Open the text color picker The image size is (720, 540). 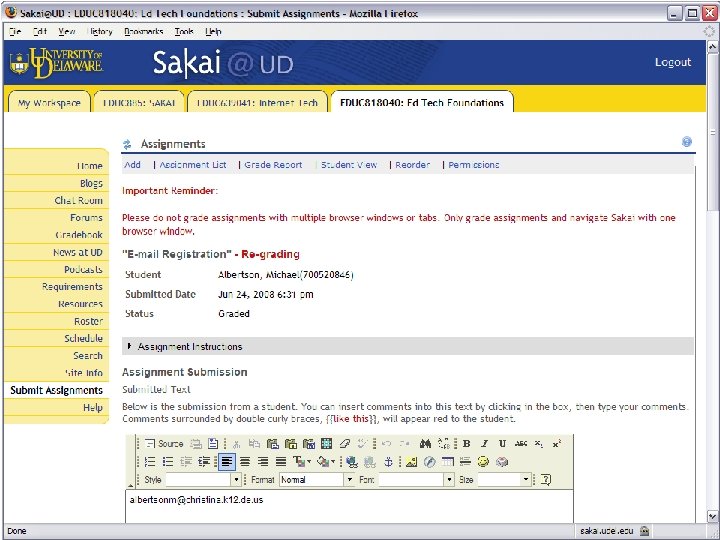pyautogui.click(x=302, y=461)
